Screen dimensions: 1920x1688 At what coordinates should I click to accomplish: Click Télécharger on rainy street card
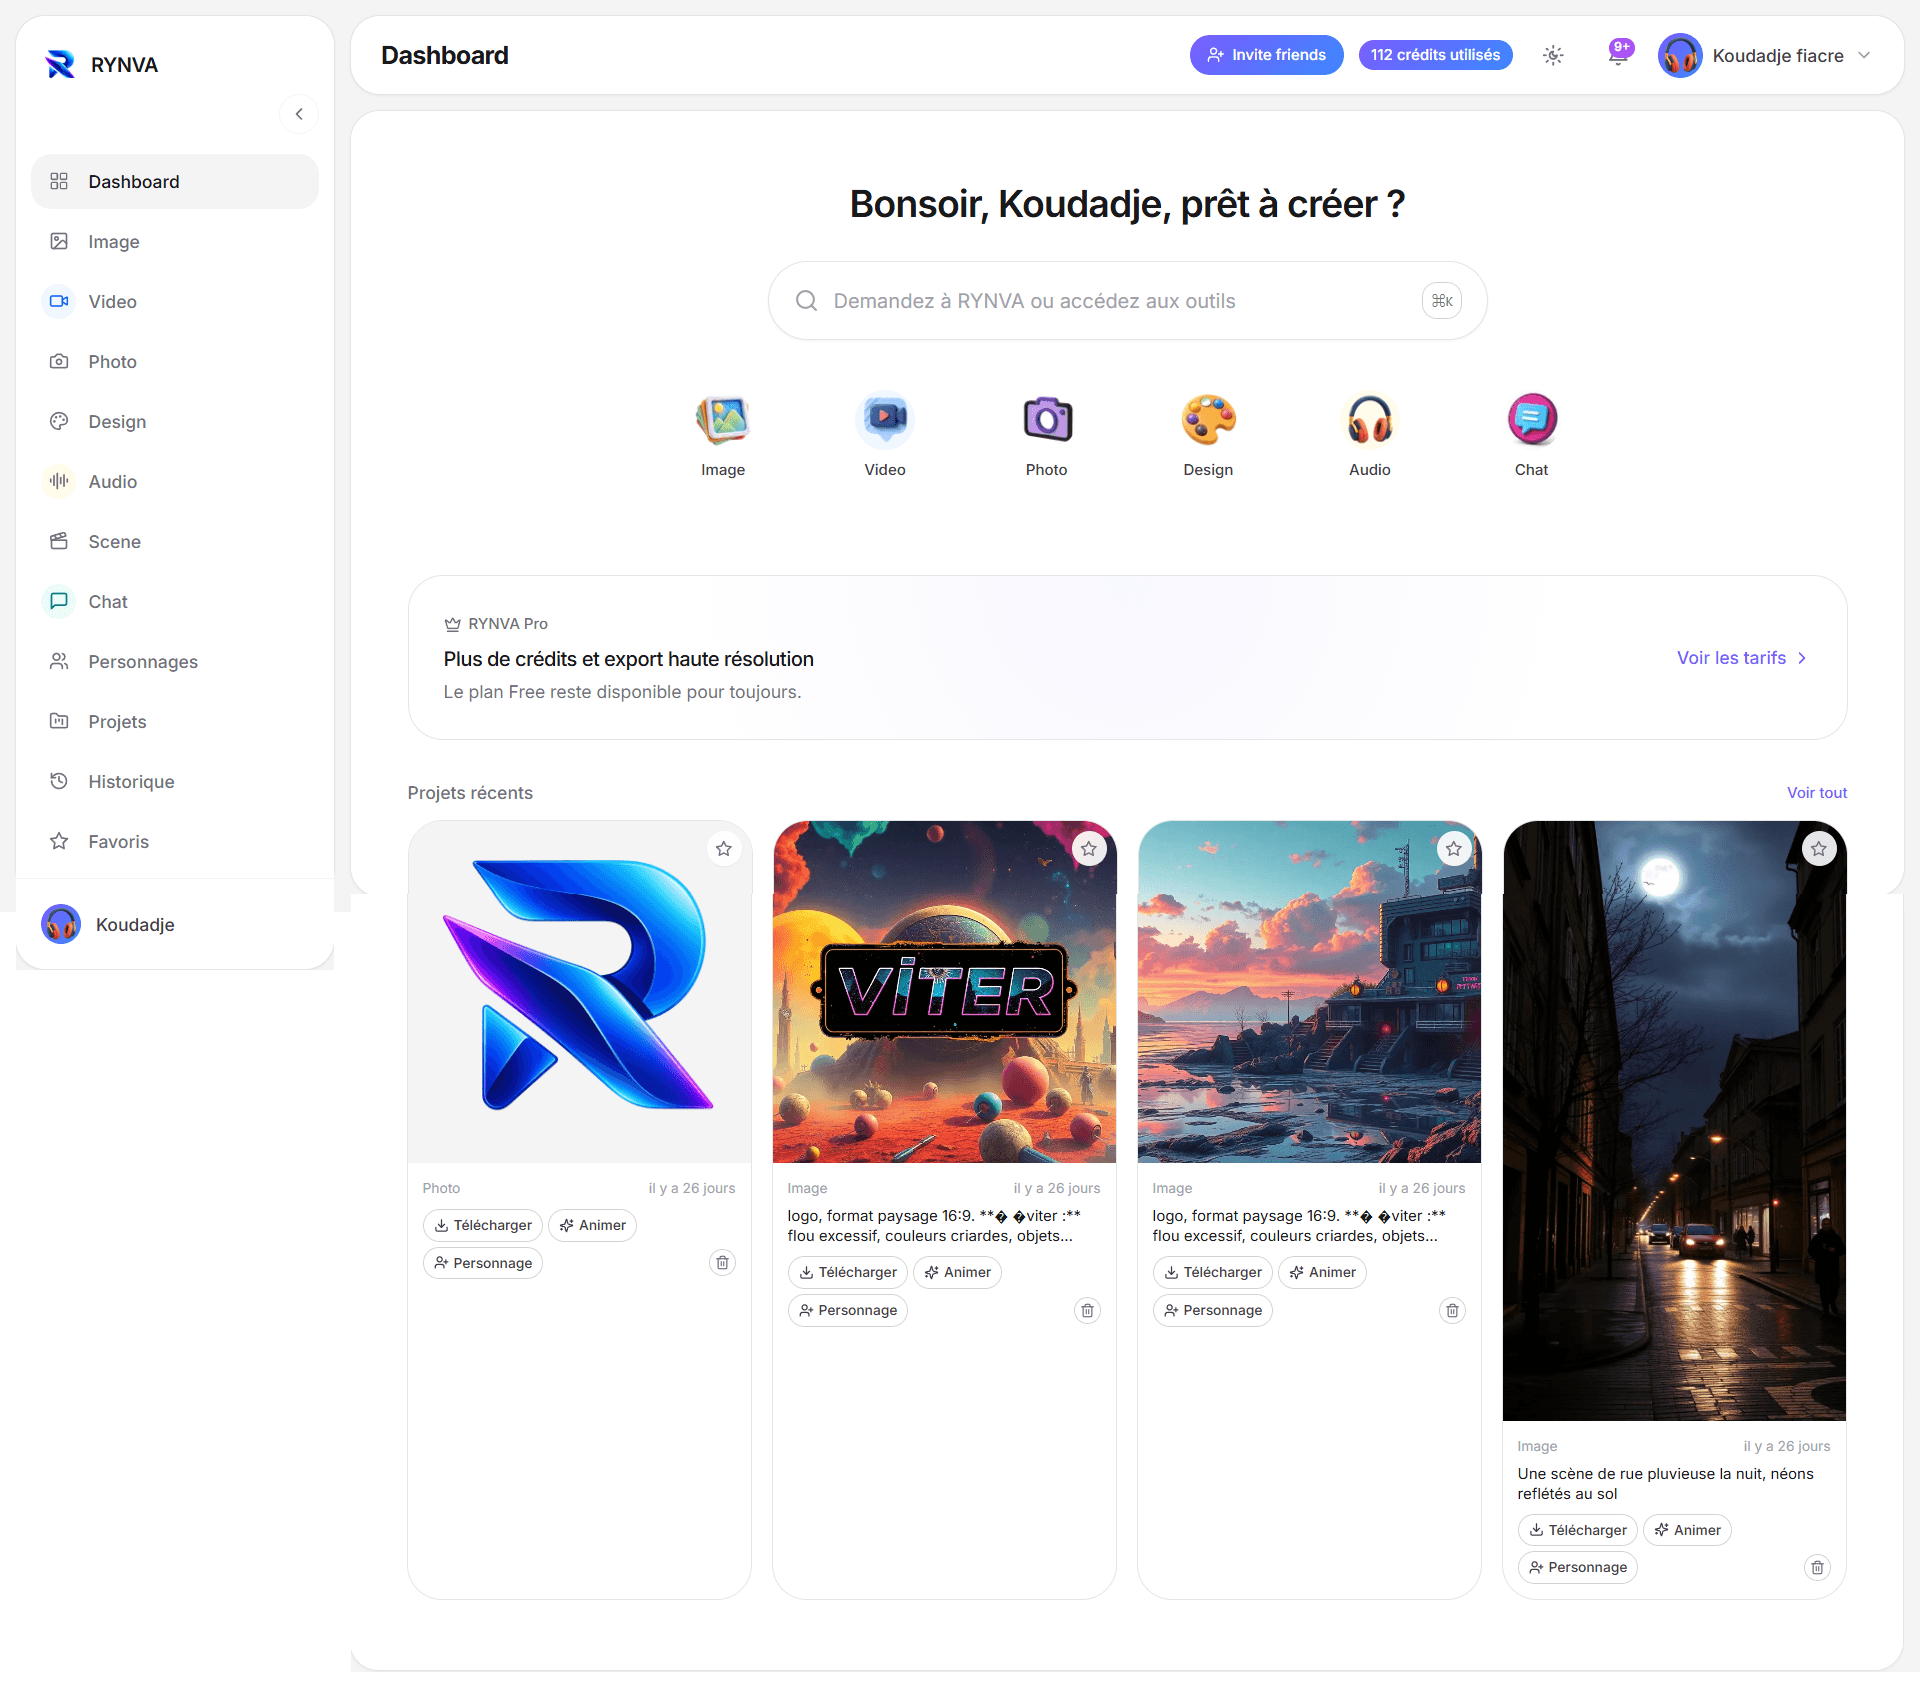(x=1578, y=1531)
